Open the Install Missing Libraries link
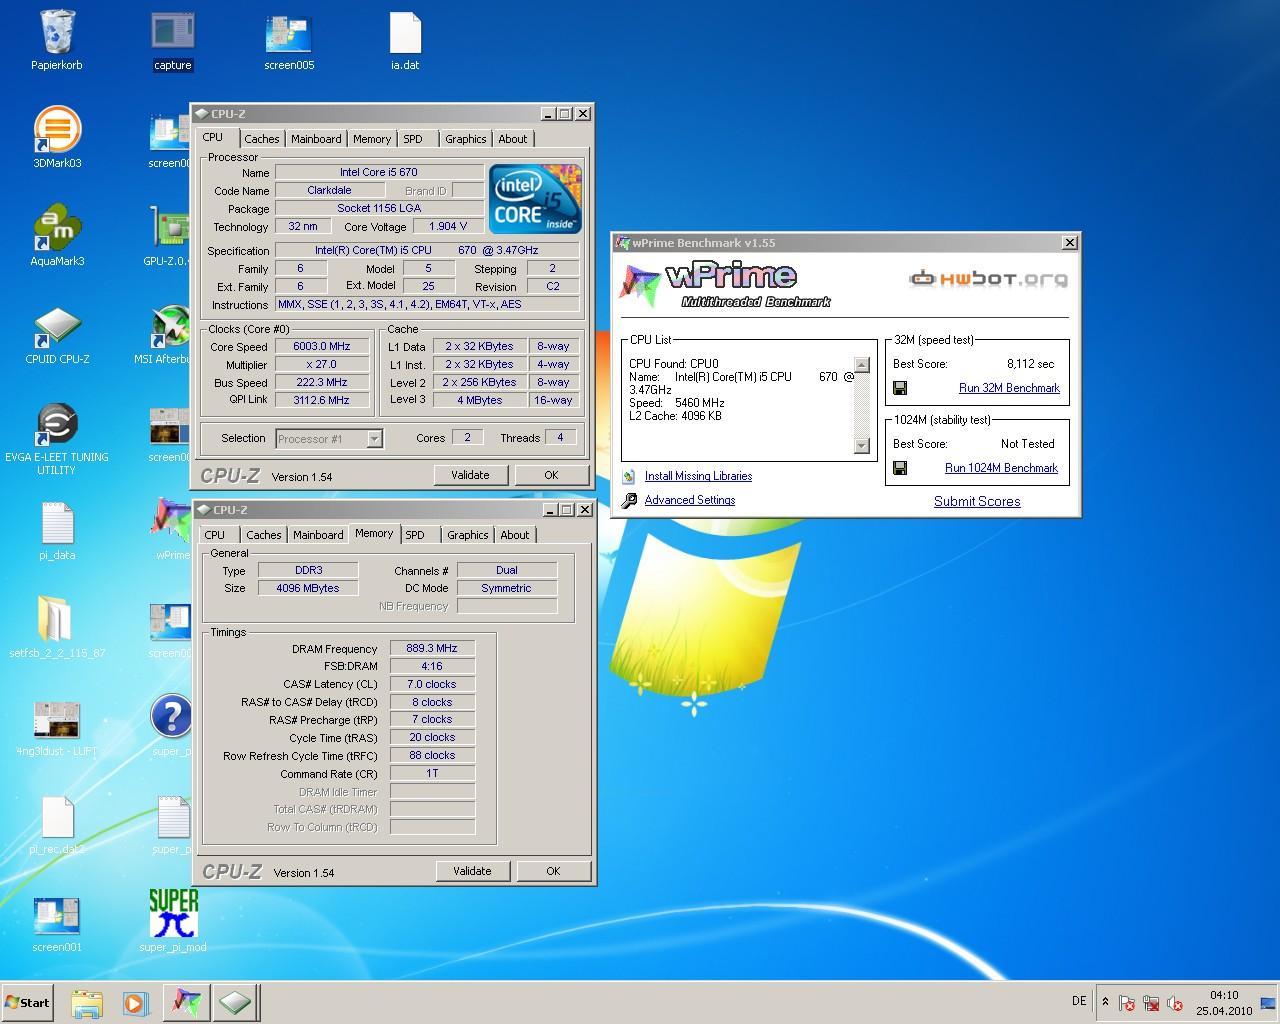Screen dimensions: 1280x1024 (x=698, y=477)
